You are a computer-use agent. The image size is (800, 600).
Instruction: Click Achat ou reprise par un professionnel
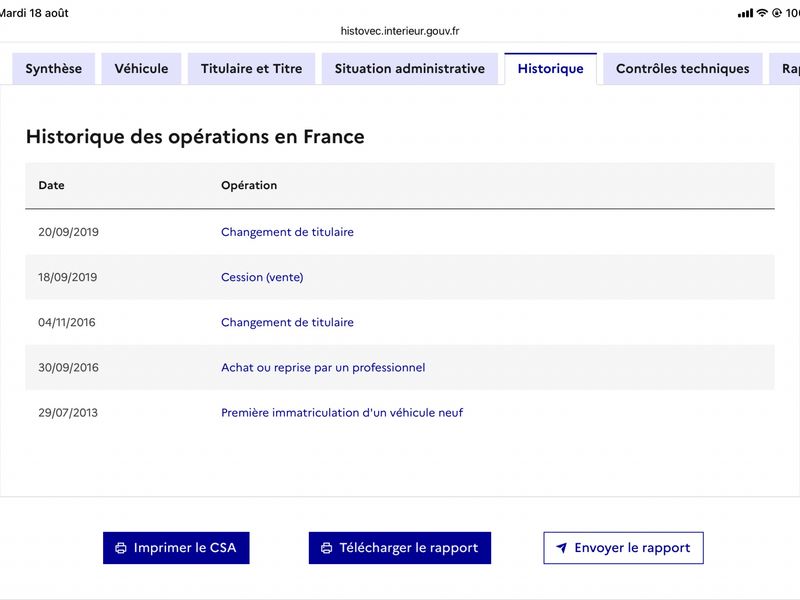tap(323, 367)
